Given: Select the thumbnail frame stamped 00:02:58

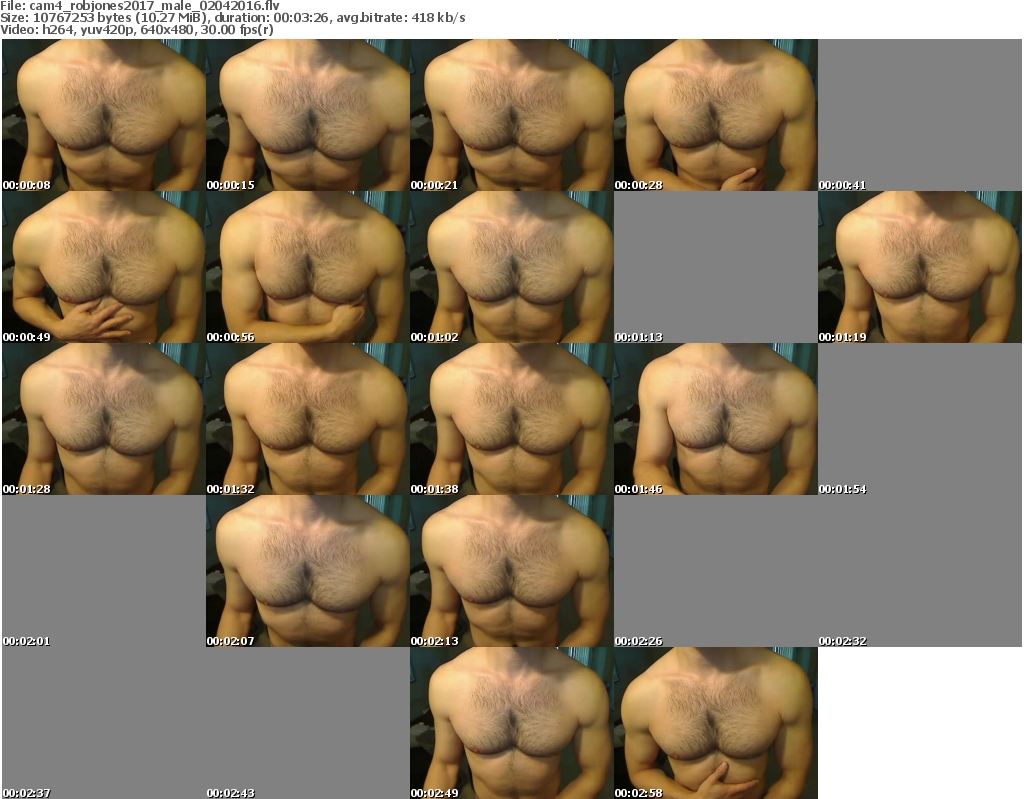Looking at the screenshot, I should tap(716, 723).
